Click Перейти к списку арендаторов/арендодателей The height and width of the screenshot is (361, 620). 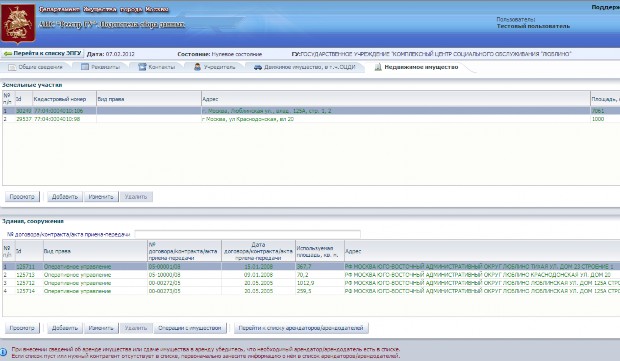[301, 328]
